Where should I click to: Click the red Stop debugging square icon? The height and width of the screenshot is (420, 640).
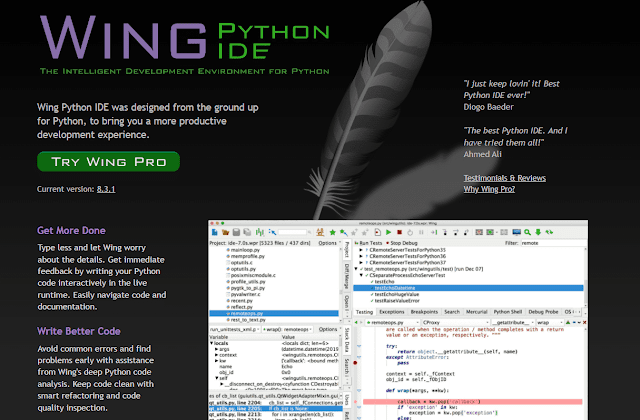tap(400, 232)
